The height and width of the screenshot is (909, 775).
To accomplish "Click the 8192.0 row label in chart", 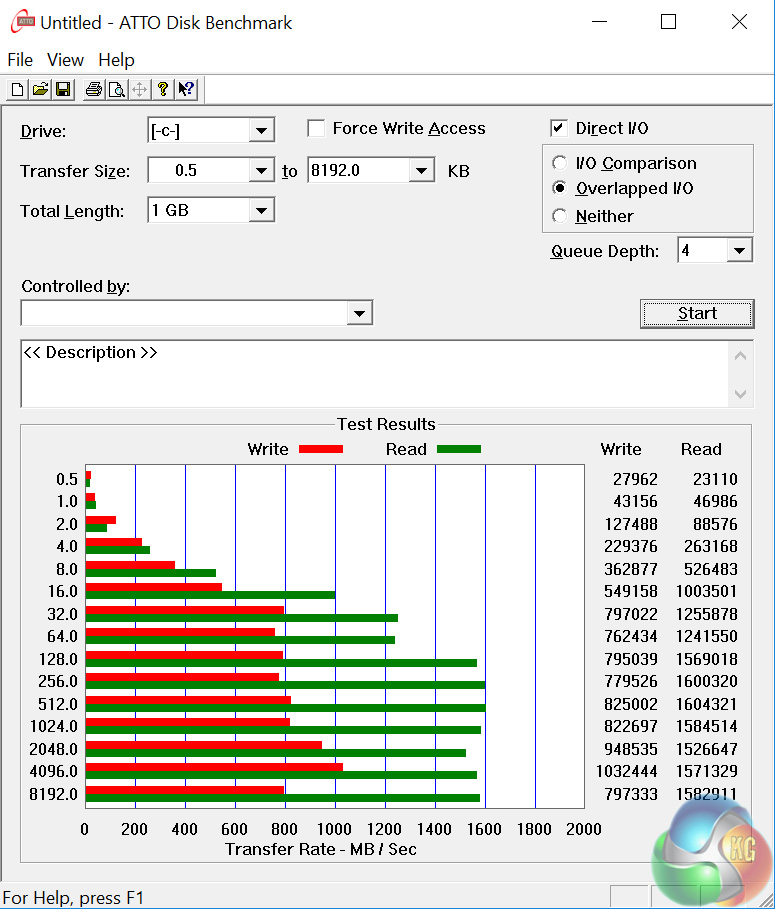I will tap(53, 794).
